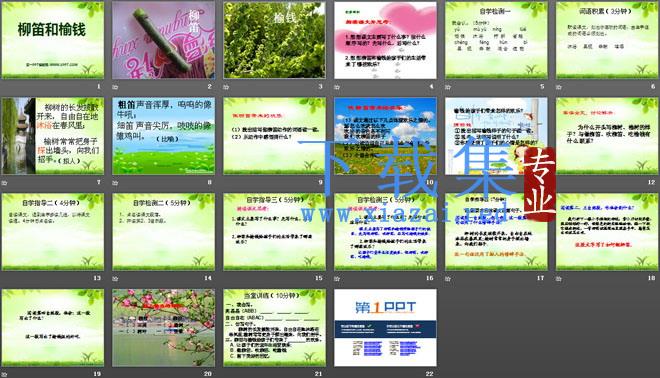Select slide 14 titled 自学检测二

163,232
